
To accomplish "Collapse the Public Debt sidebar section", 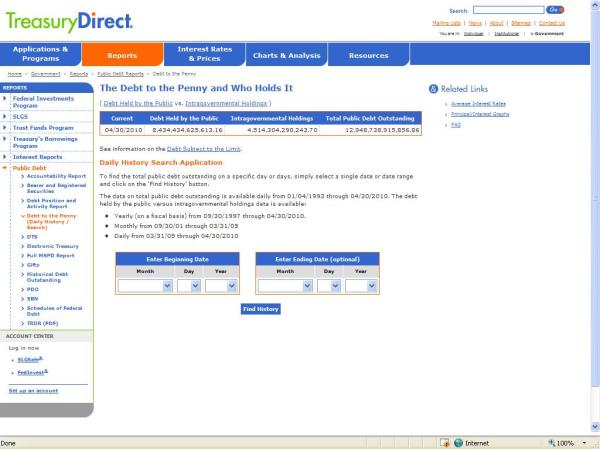I will coord(4,168).
